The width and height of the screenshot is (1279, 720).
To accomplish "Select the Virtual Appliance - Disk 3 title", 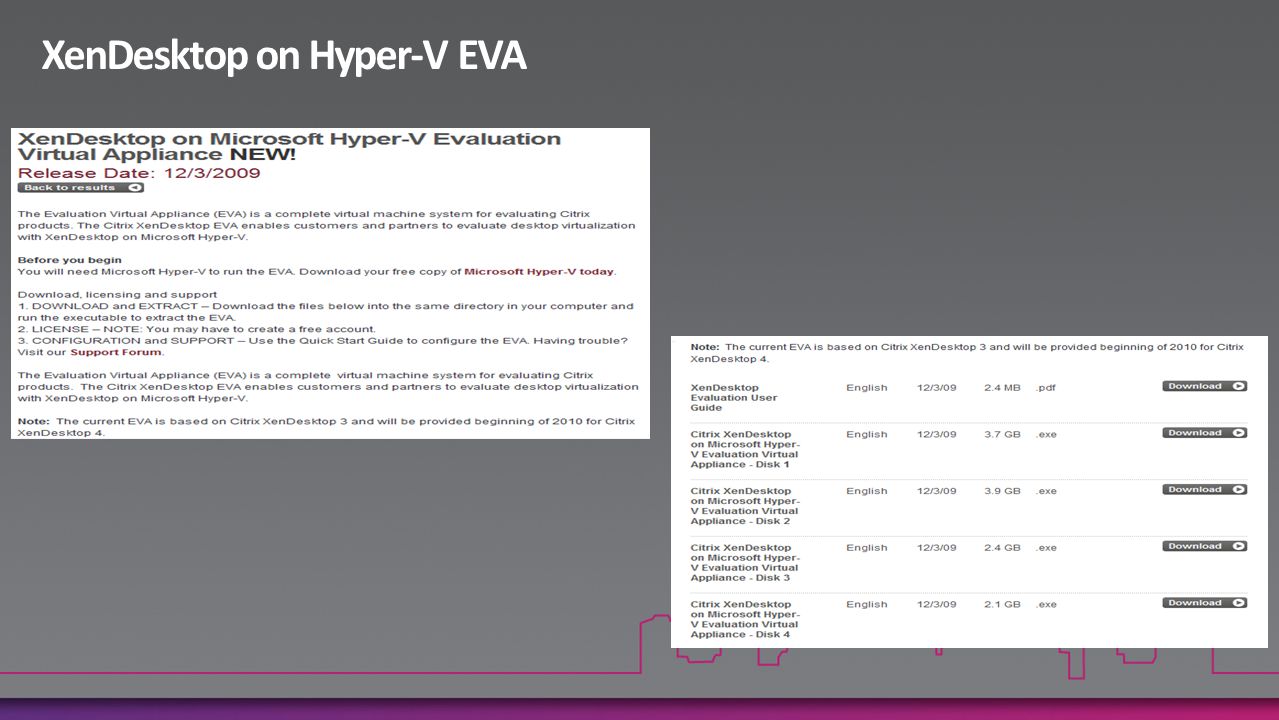I will pos(745,563).
